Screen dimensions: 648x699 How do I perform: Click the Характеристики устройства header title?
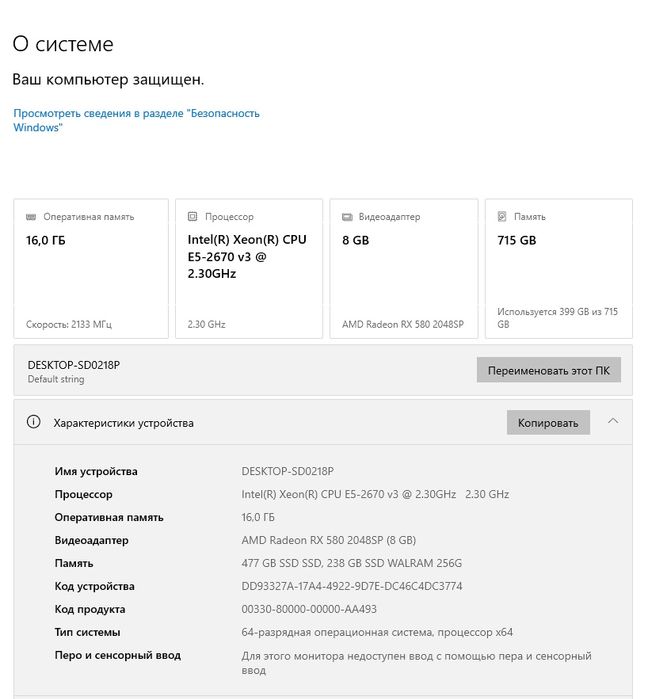coord(123,423)
